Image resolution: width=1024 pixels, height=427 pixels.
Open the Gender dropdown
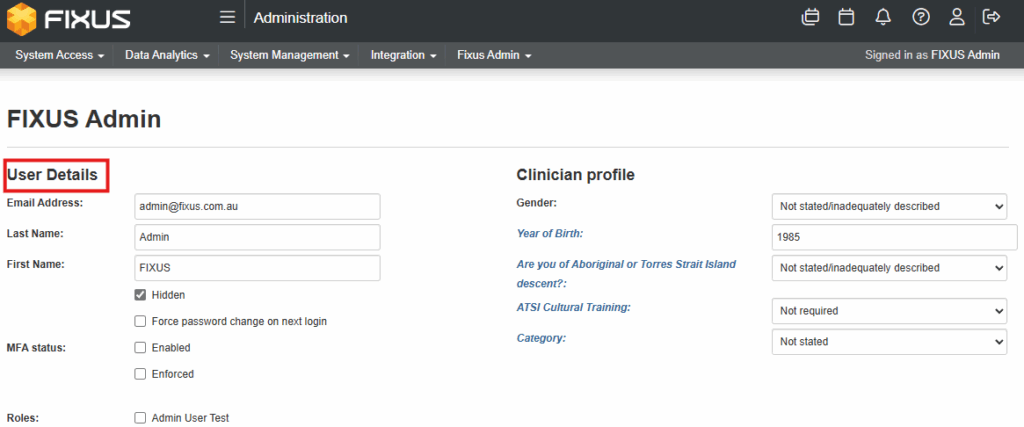point(889,206)
